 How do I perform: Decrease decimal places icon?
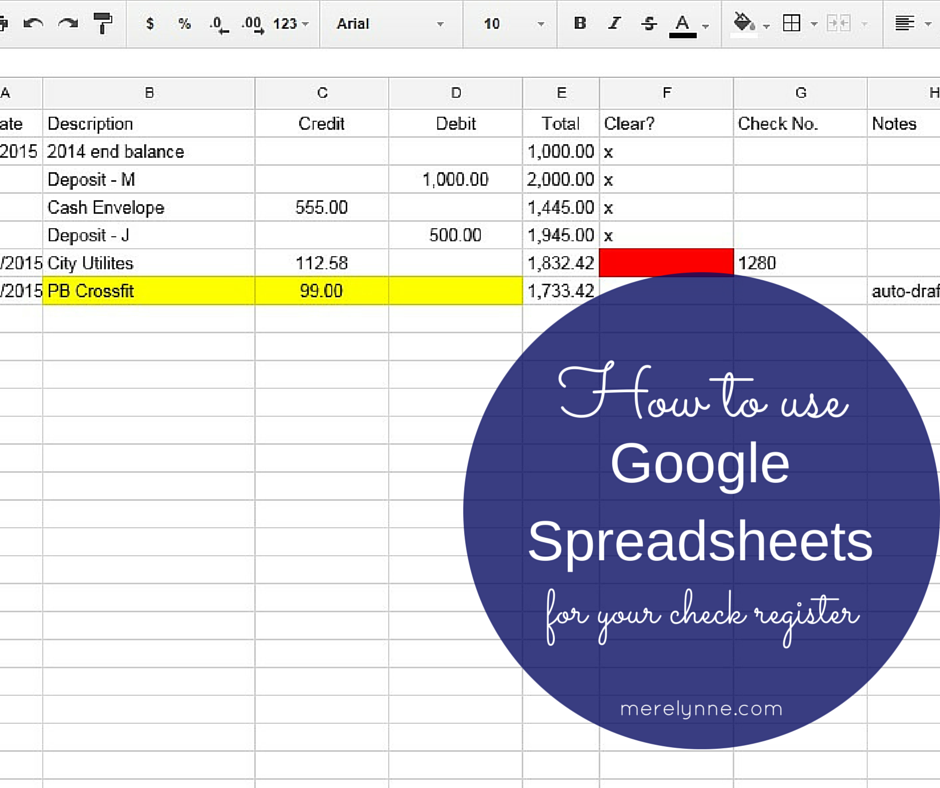pyautogui.click(x=219, y=25)
